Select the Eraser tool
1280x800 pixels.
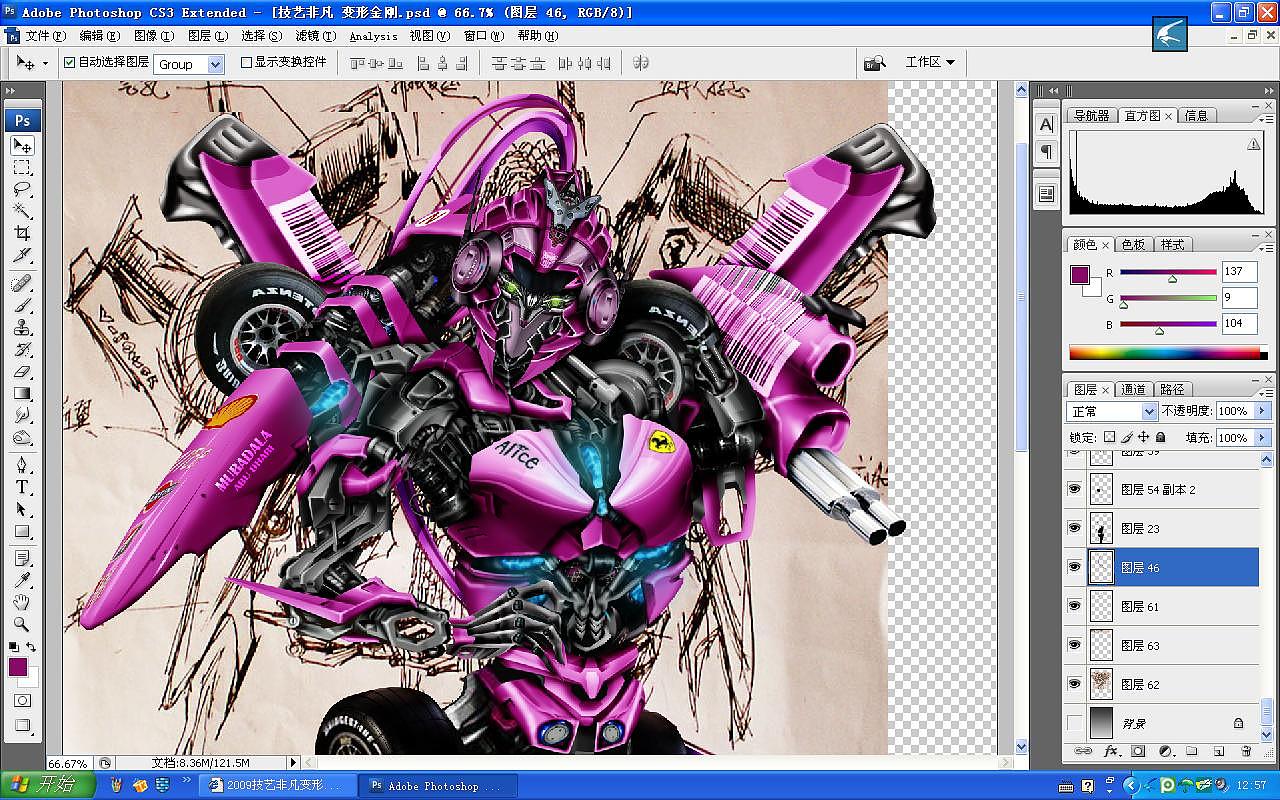coord(22,372)
